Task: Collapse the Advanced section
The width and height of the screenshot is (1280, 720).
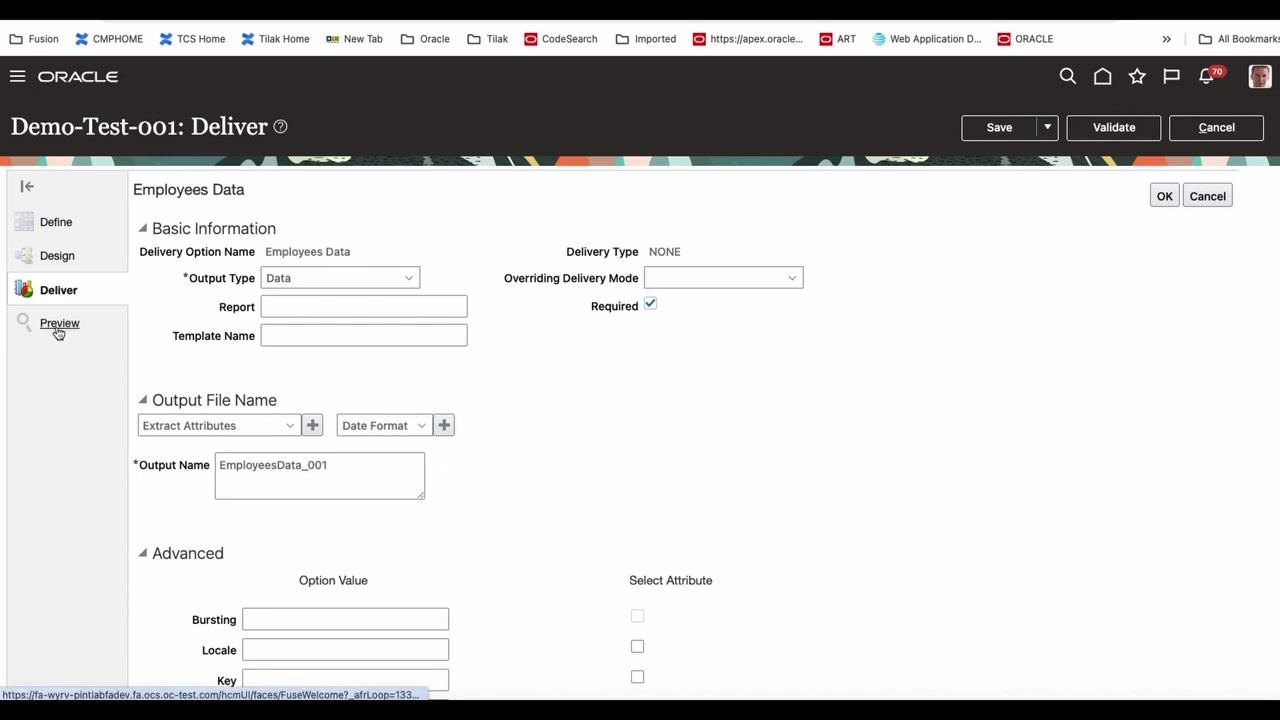Action: coord(143,553)
